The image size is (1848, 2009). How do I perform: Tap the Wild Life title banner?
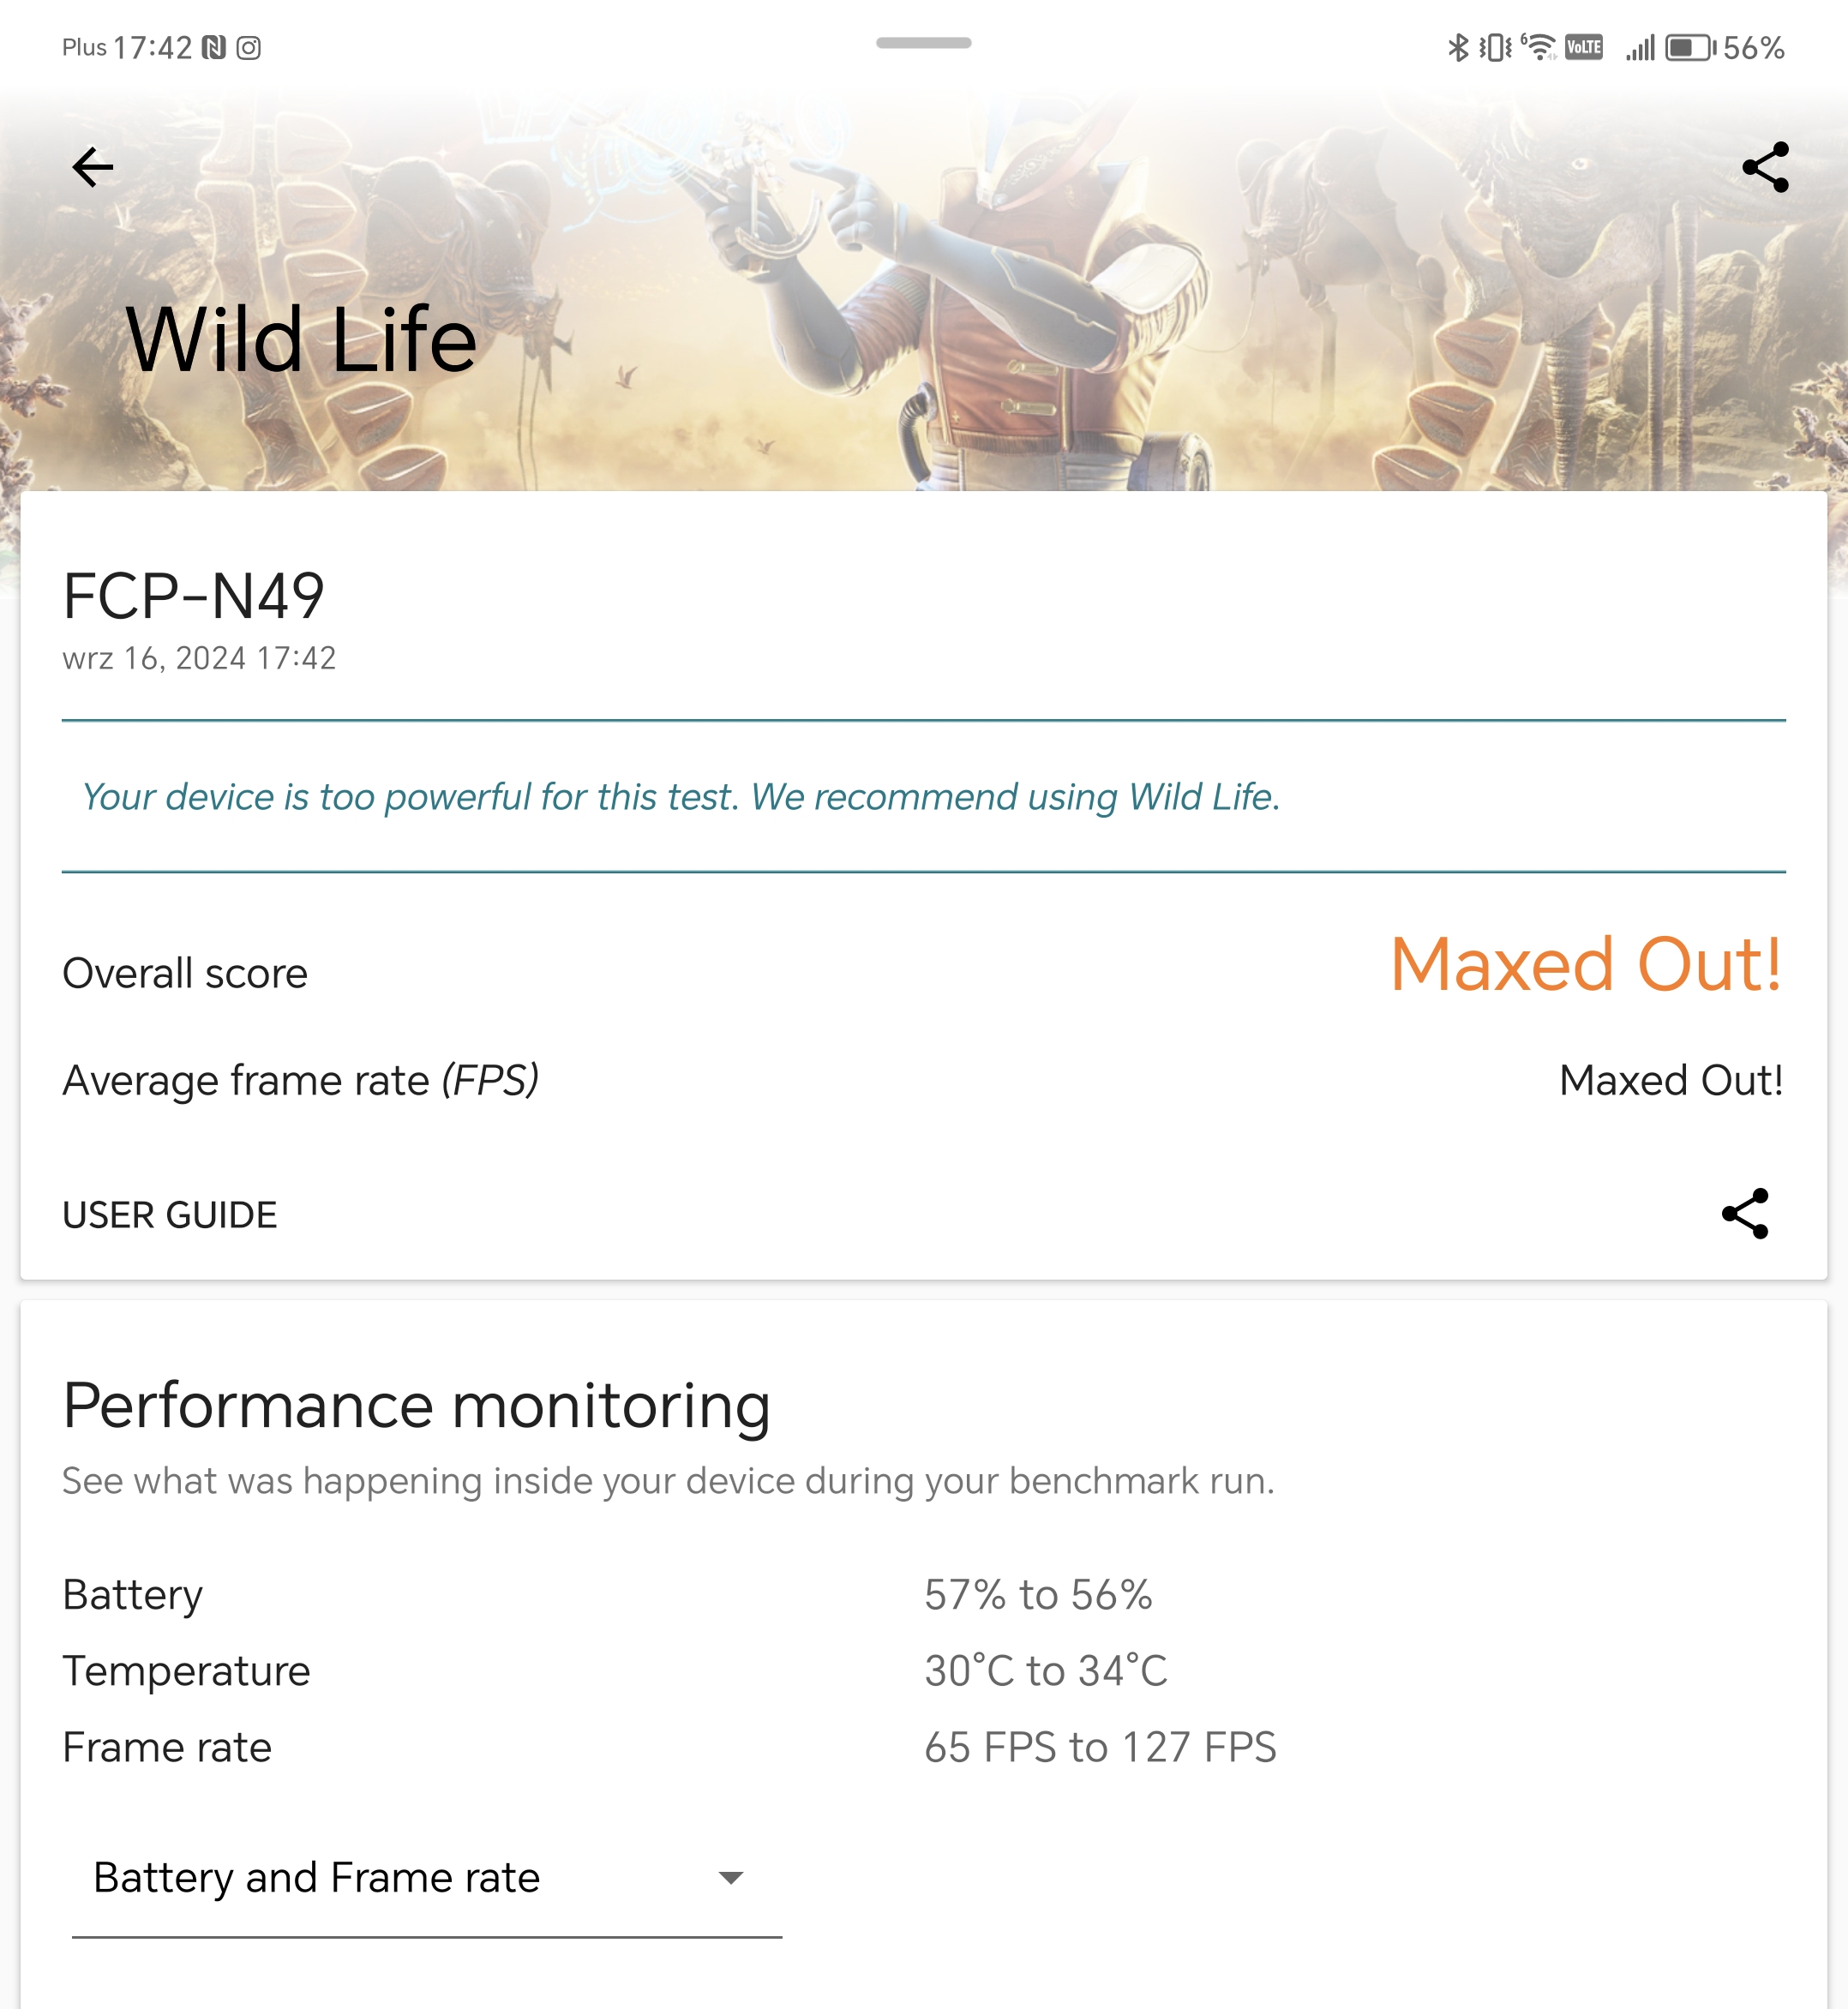tap(301, 340)
